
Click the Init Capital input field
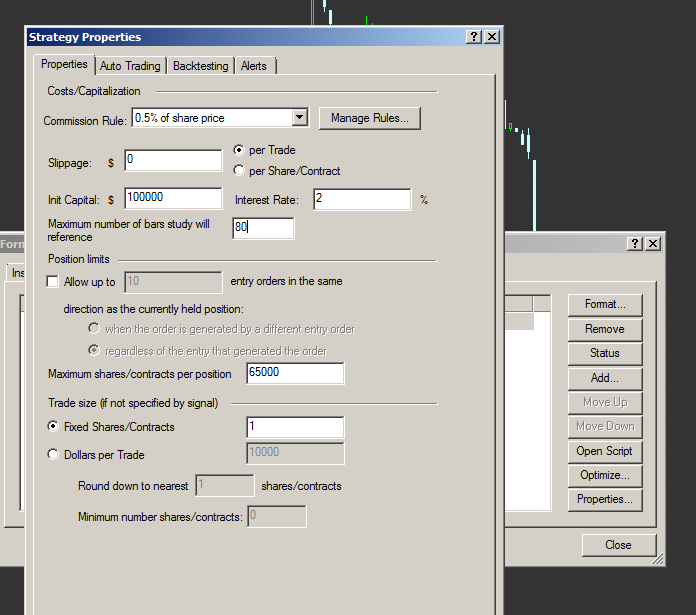(x=172, y=198)
